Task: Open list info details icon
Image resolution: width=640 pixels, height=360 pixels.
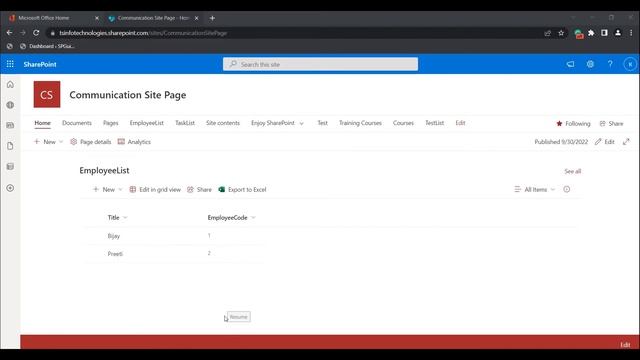Action: click(x=567, y=189)
